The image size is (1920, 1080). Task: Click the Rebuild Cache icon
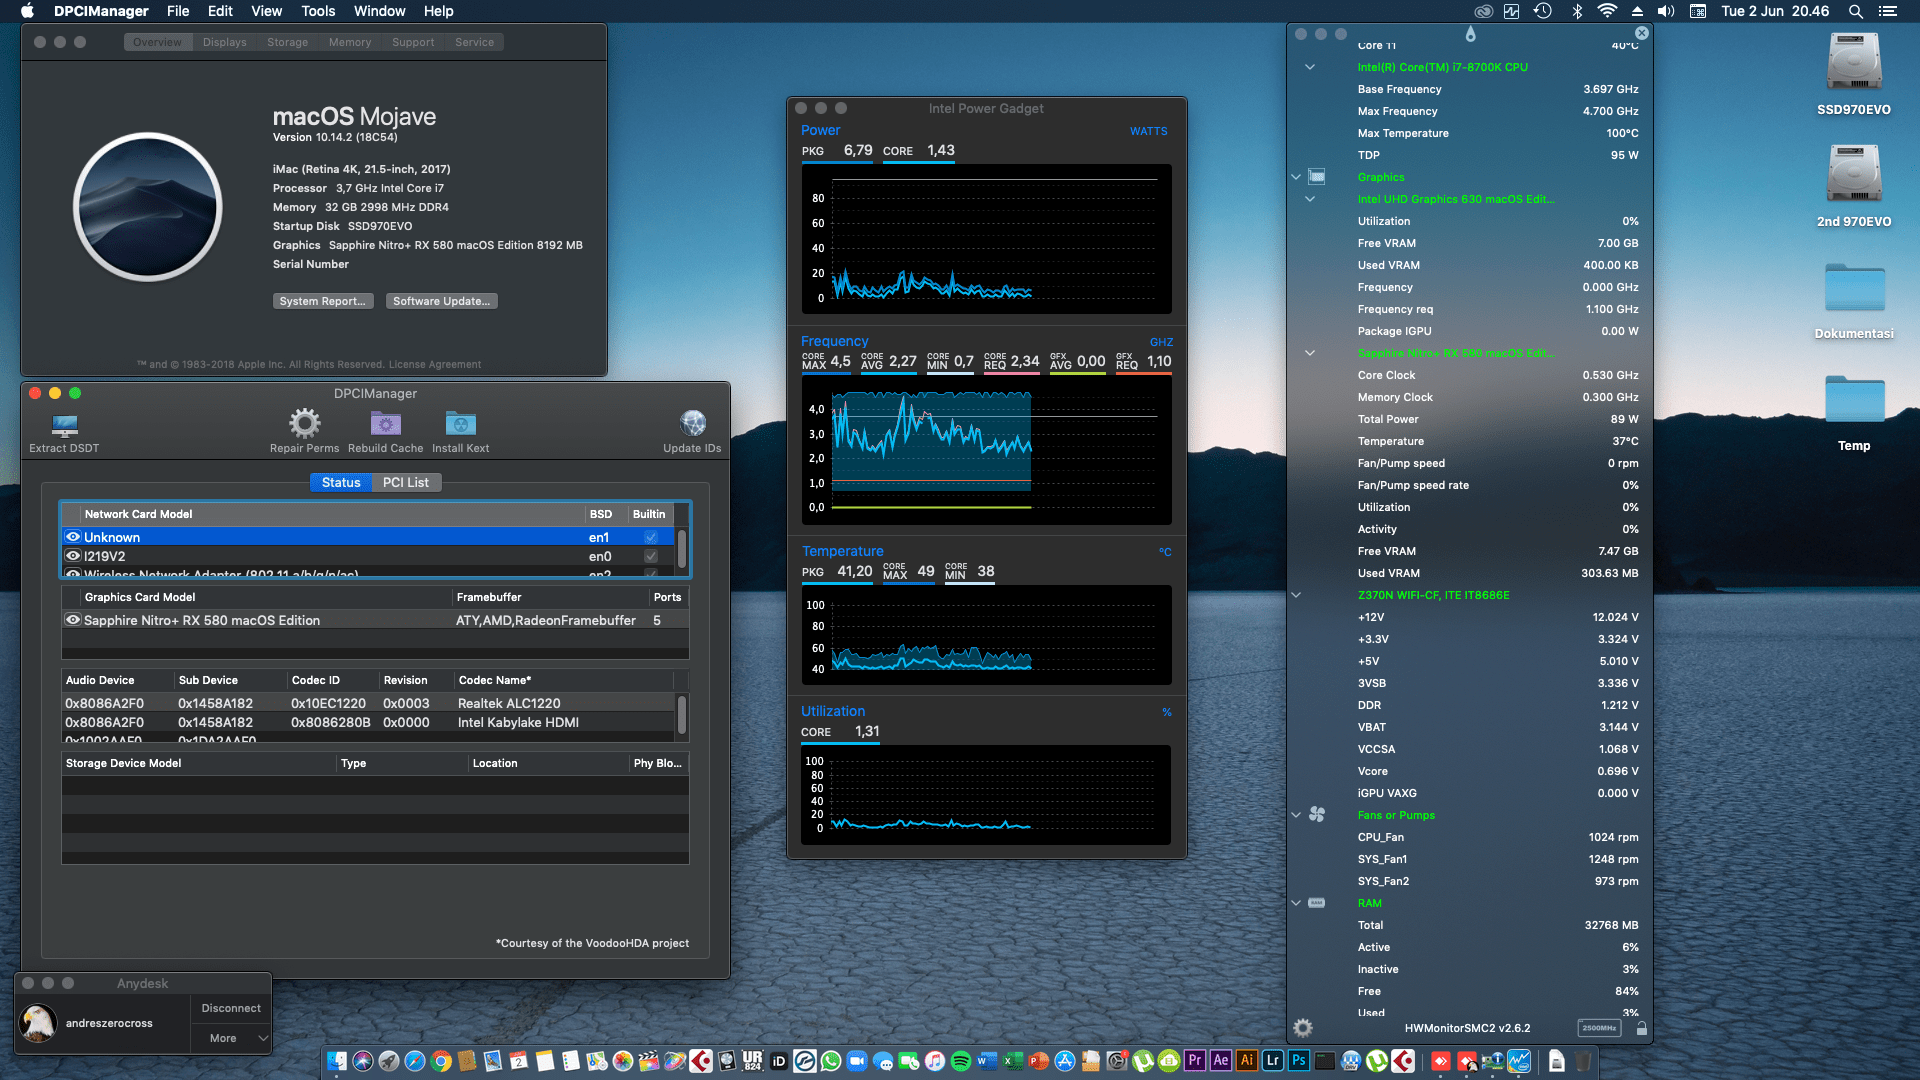385,424
